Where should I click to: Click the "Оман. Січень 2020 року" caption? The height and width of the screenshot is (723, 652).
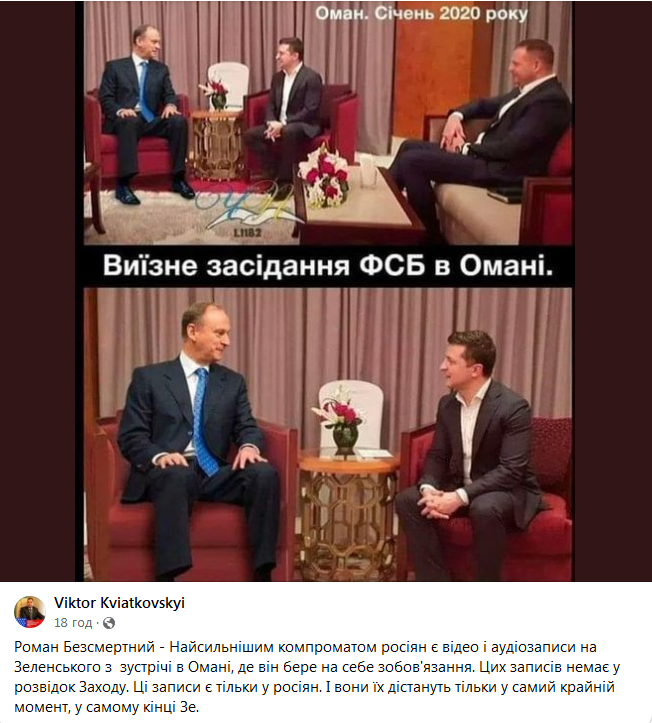(x=421, y=14)
